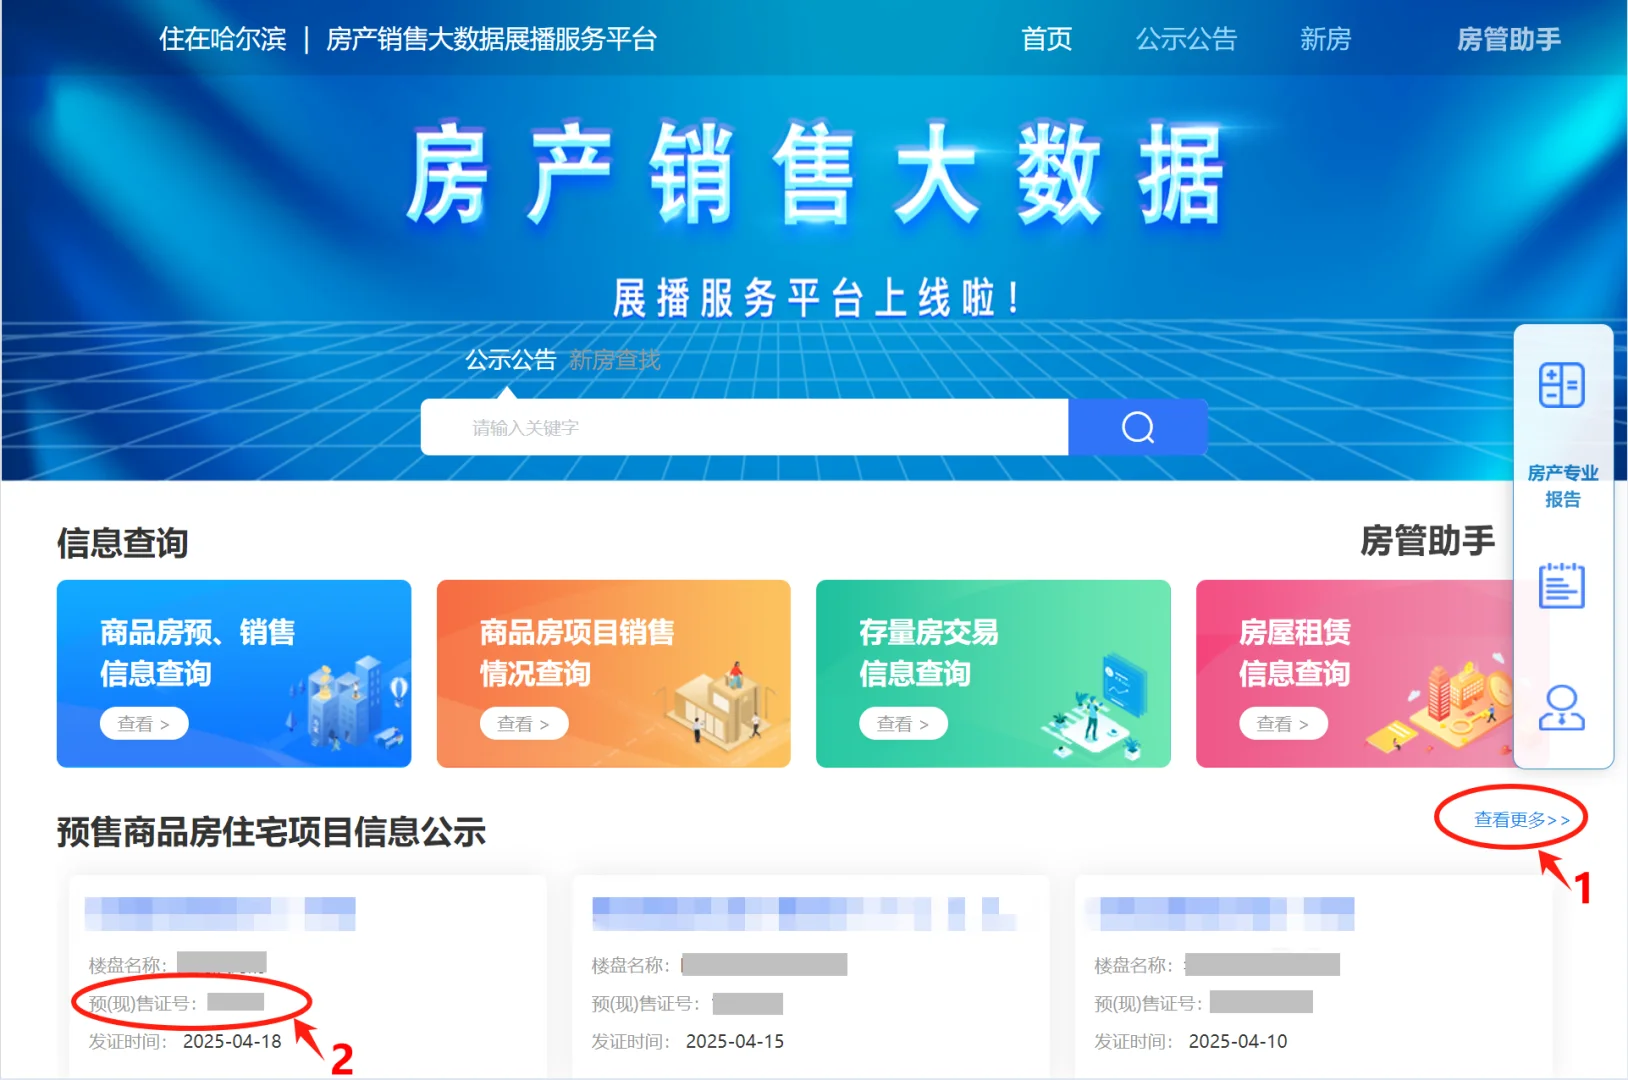
Task: Focus the 请输入关键字 search field
Action: (745, 427)
